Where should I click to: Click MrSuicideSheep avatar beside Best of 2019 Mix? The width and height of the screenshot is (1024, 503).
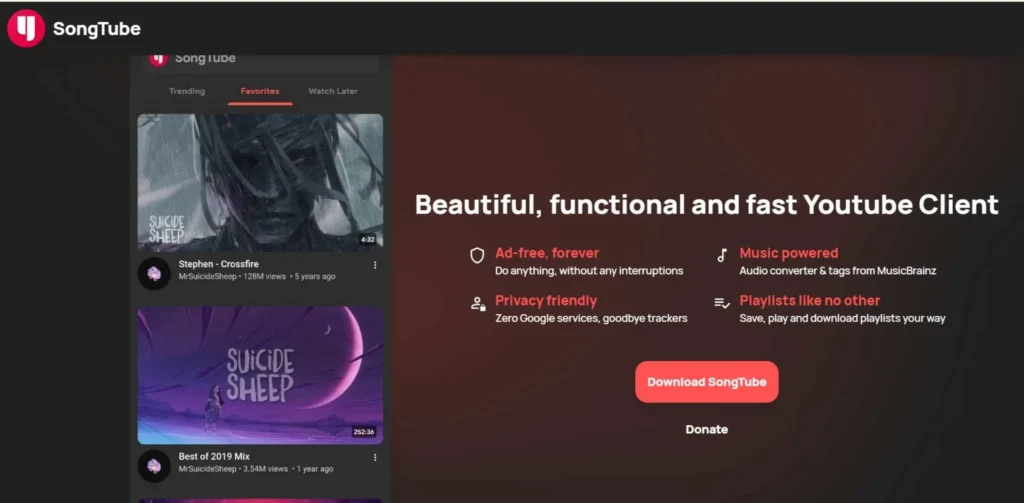pos(154,466)
